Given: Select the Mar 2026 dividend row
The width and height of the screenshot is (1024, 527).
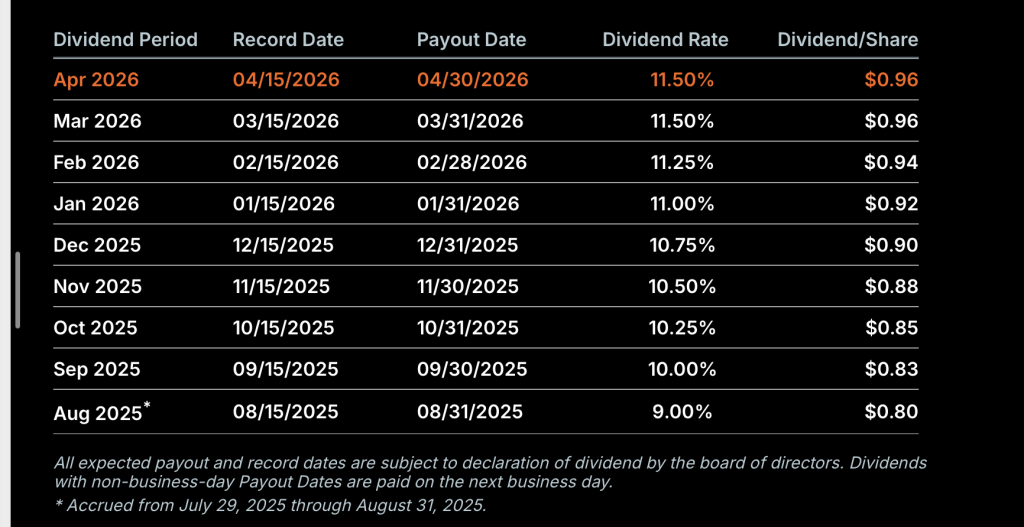Looking at the screenshot, I should click(486, 121).
